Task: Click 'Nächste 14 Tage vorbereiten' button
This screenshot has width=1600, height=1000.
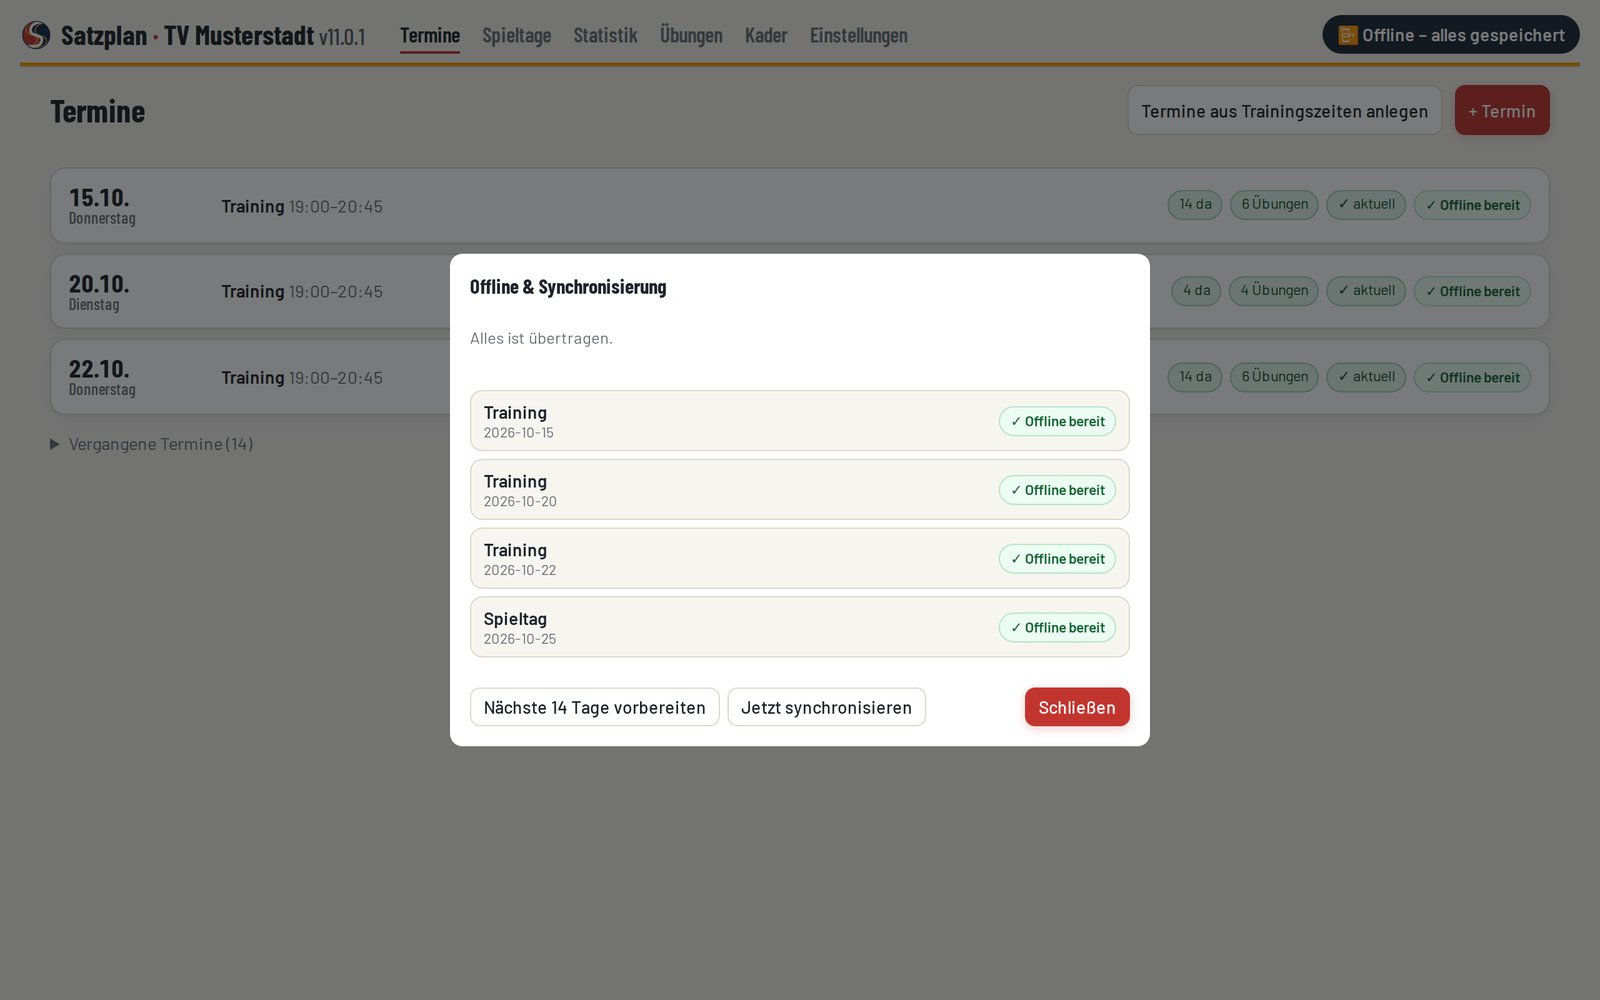Action: [595, 707]
